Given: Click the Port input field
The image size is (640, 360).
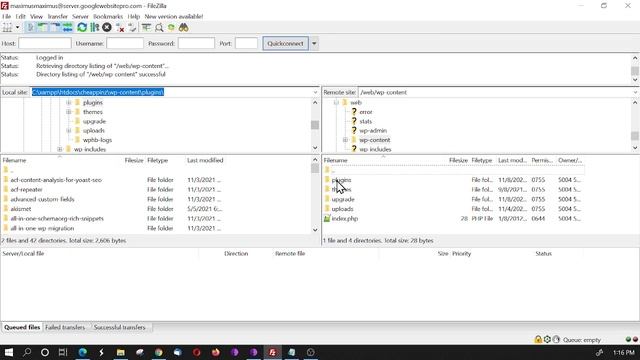Looking at the screenshot, I should [247, 43].
